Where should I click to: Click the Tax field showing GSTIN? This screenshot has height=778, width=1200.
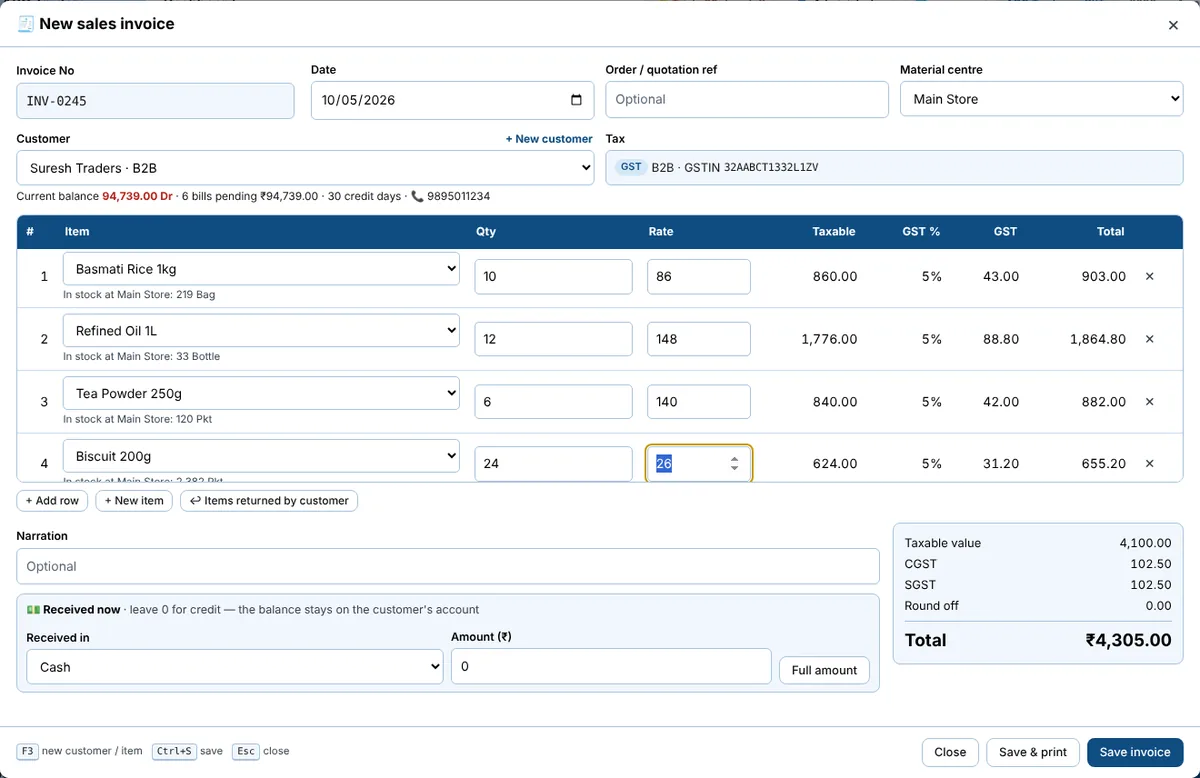894,168
